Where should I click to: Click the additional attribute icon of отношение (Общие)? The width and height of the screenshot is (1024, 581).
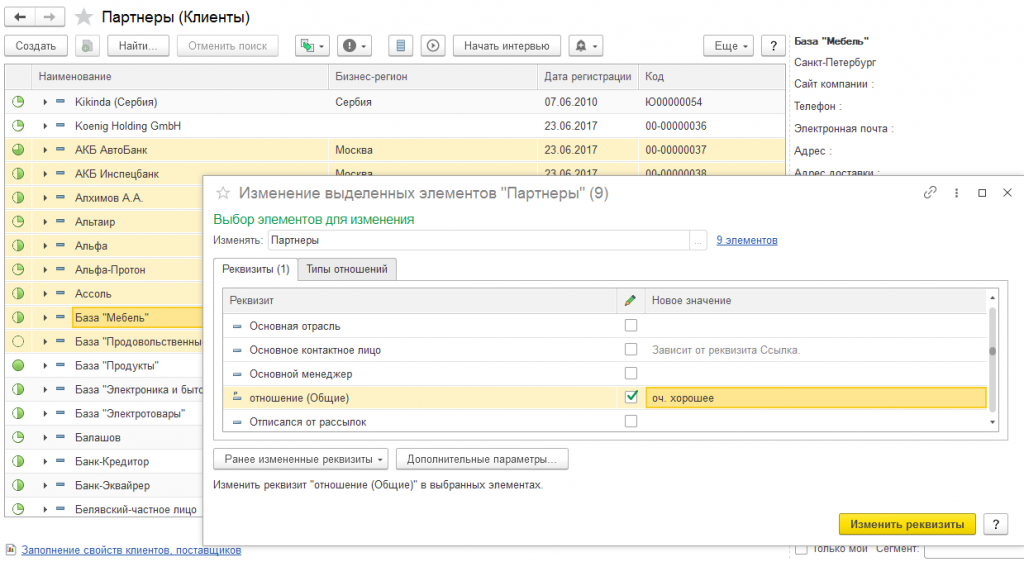pos(237,397)
